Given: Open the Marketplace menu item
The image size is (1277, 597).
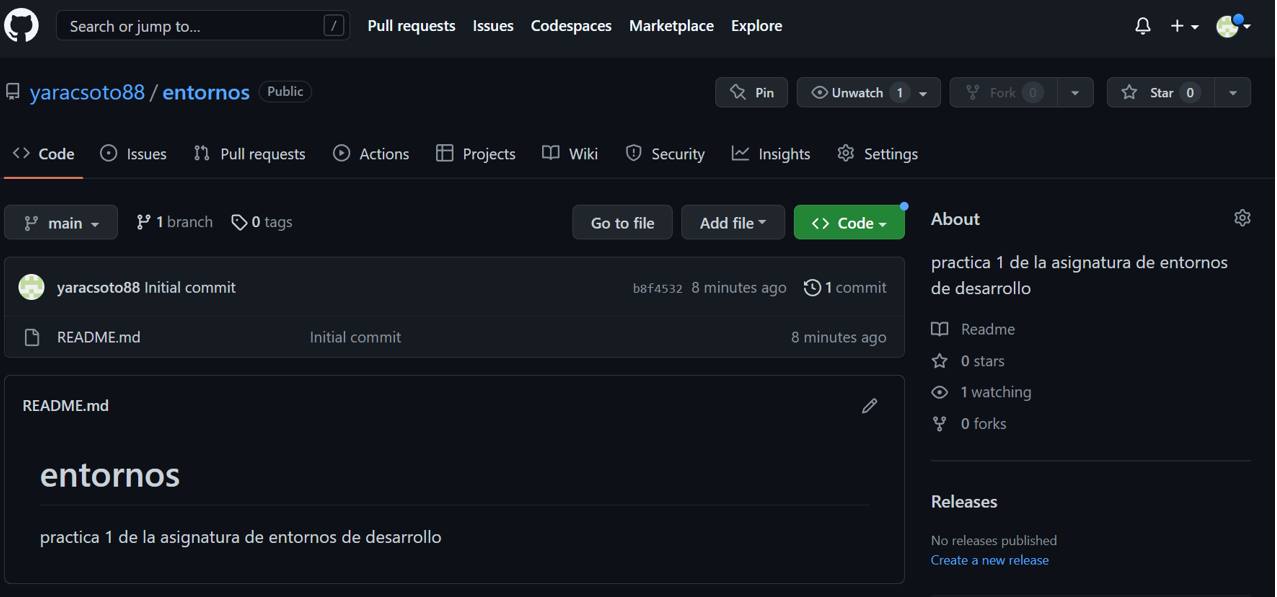Looking at the screenshot, I should click(671, 25).
